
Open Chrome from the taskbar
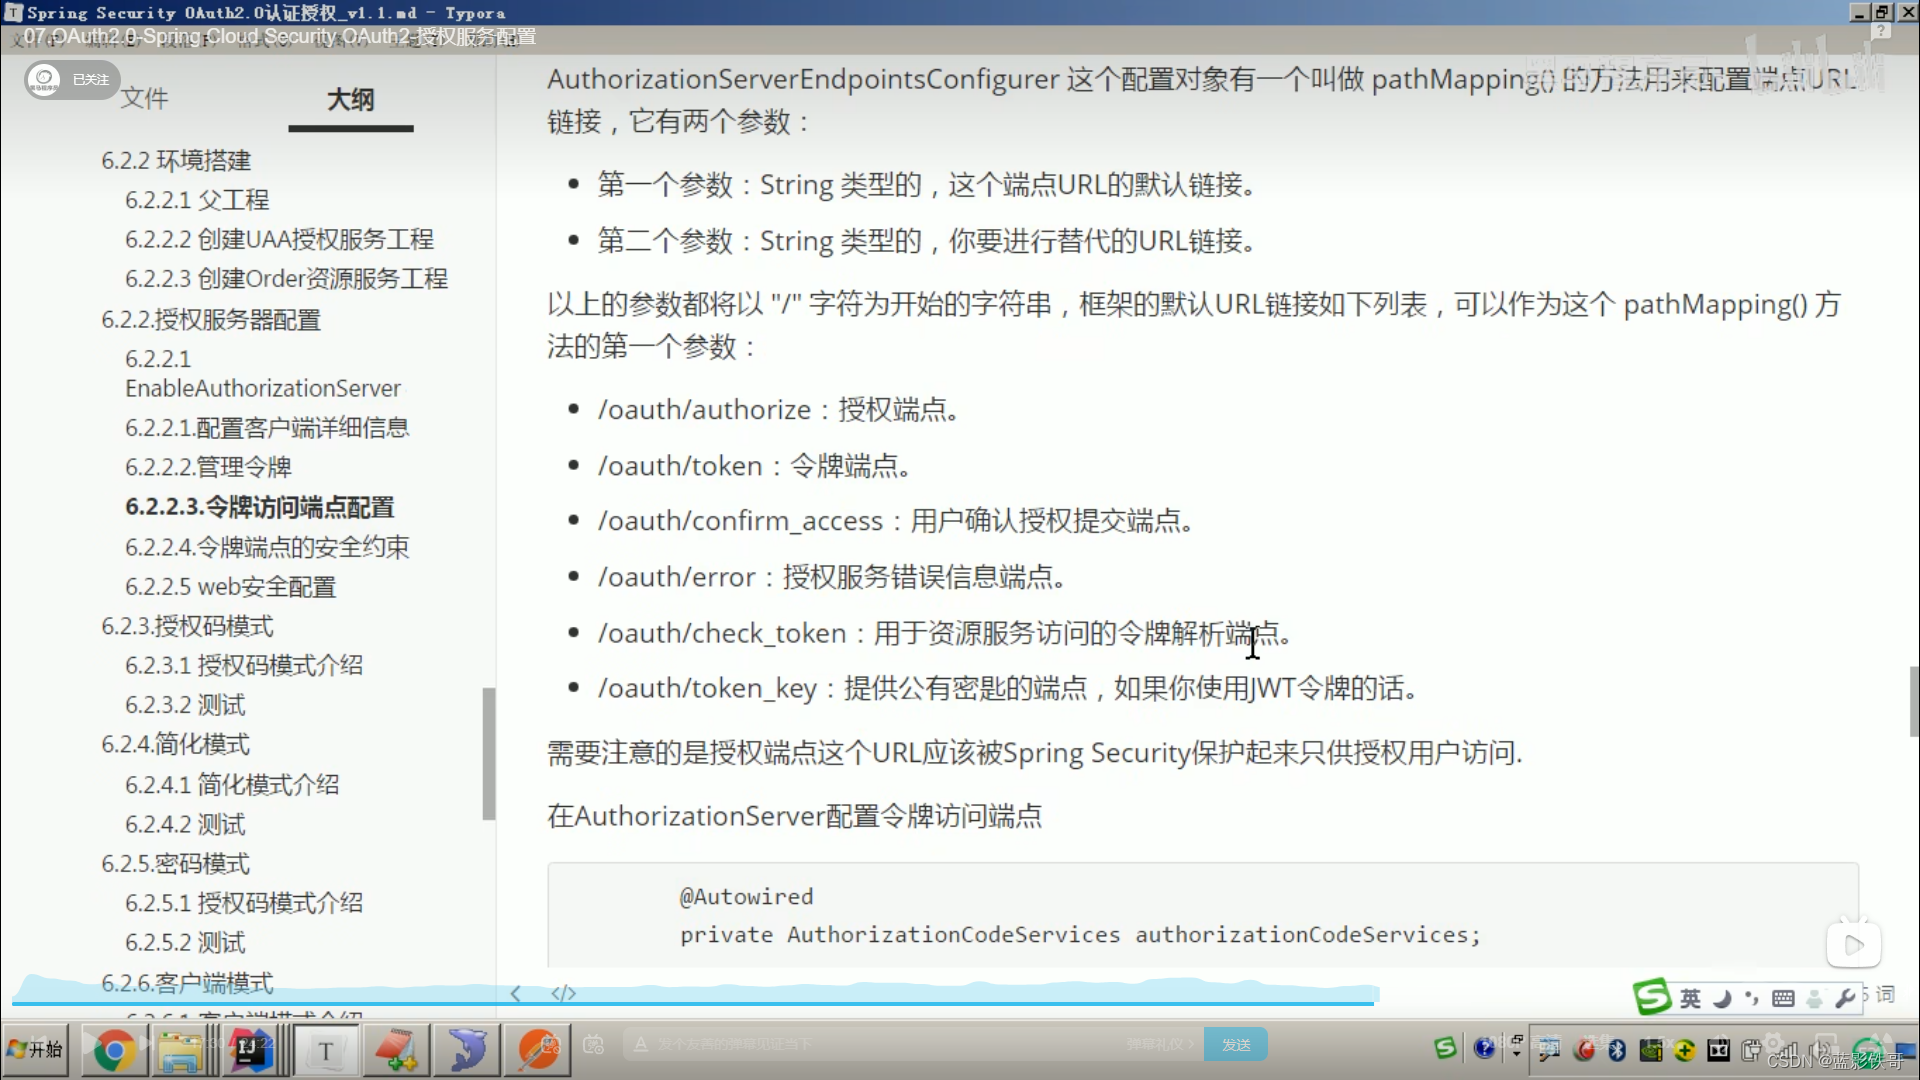coord(113,1050)
